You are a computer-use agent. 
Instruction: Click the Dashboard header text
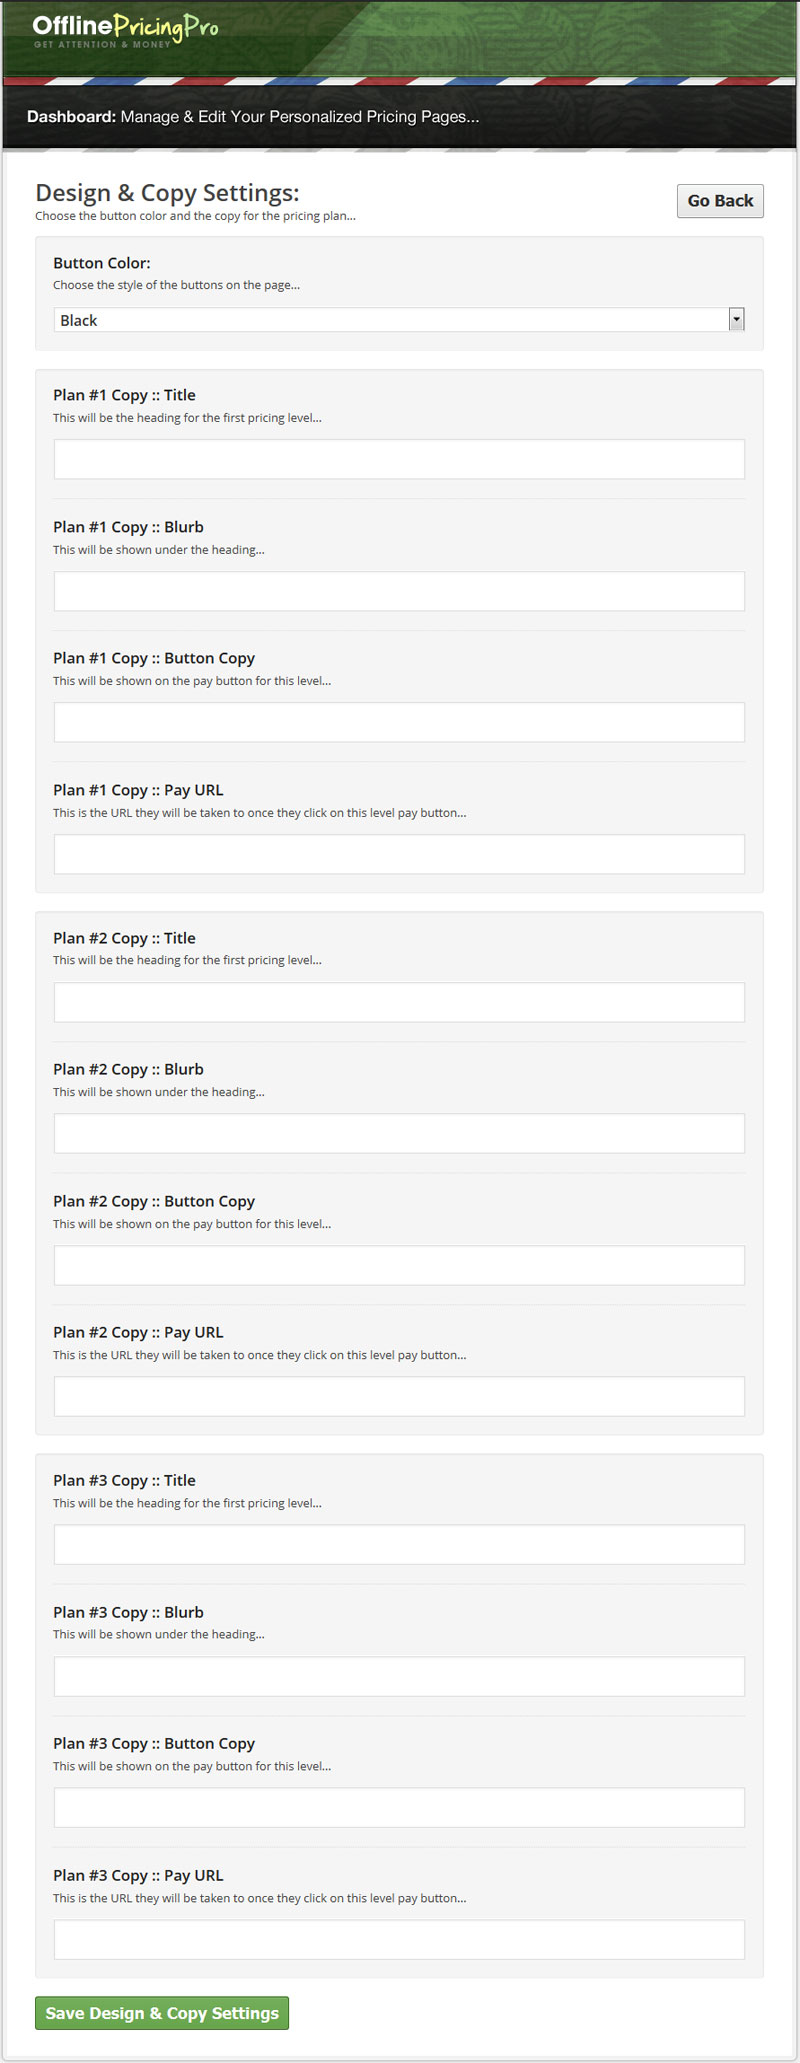[x=253, y=117]
